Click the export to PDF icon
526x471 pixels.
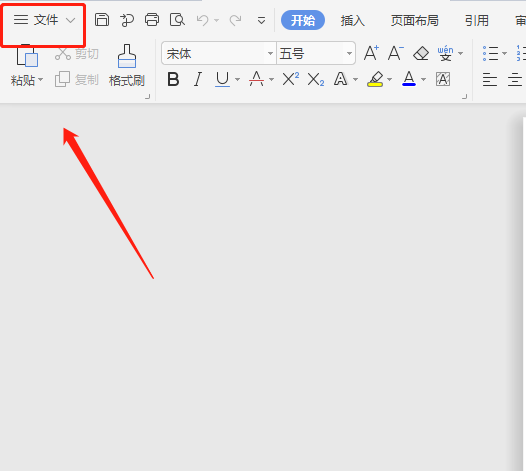pyautogui.click(x=127, y=20)
